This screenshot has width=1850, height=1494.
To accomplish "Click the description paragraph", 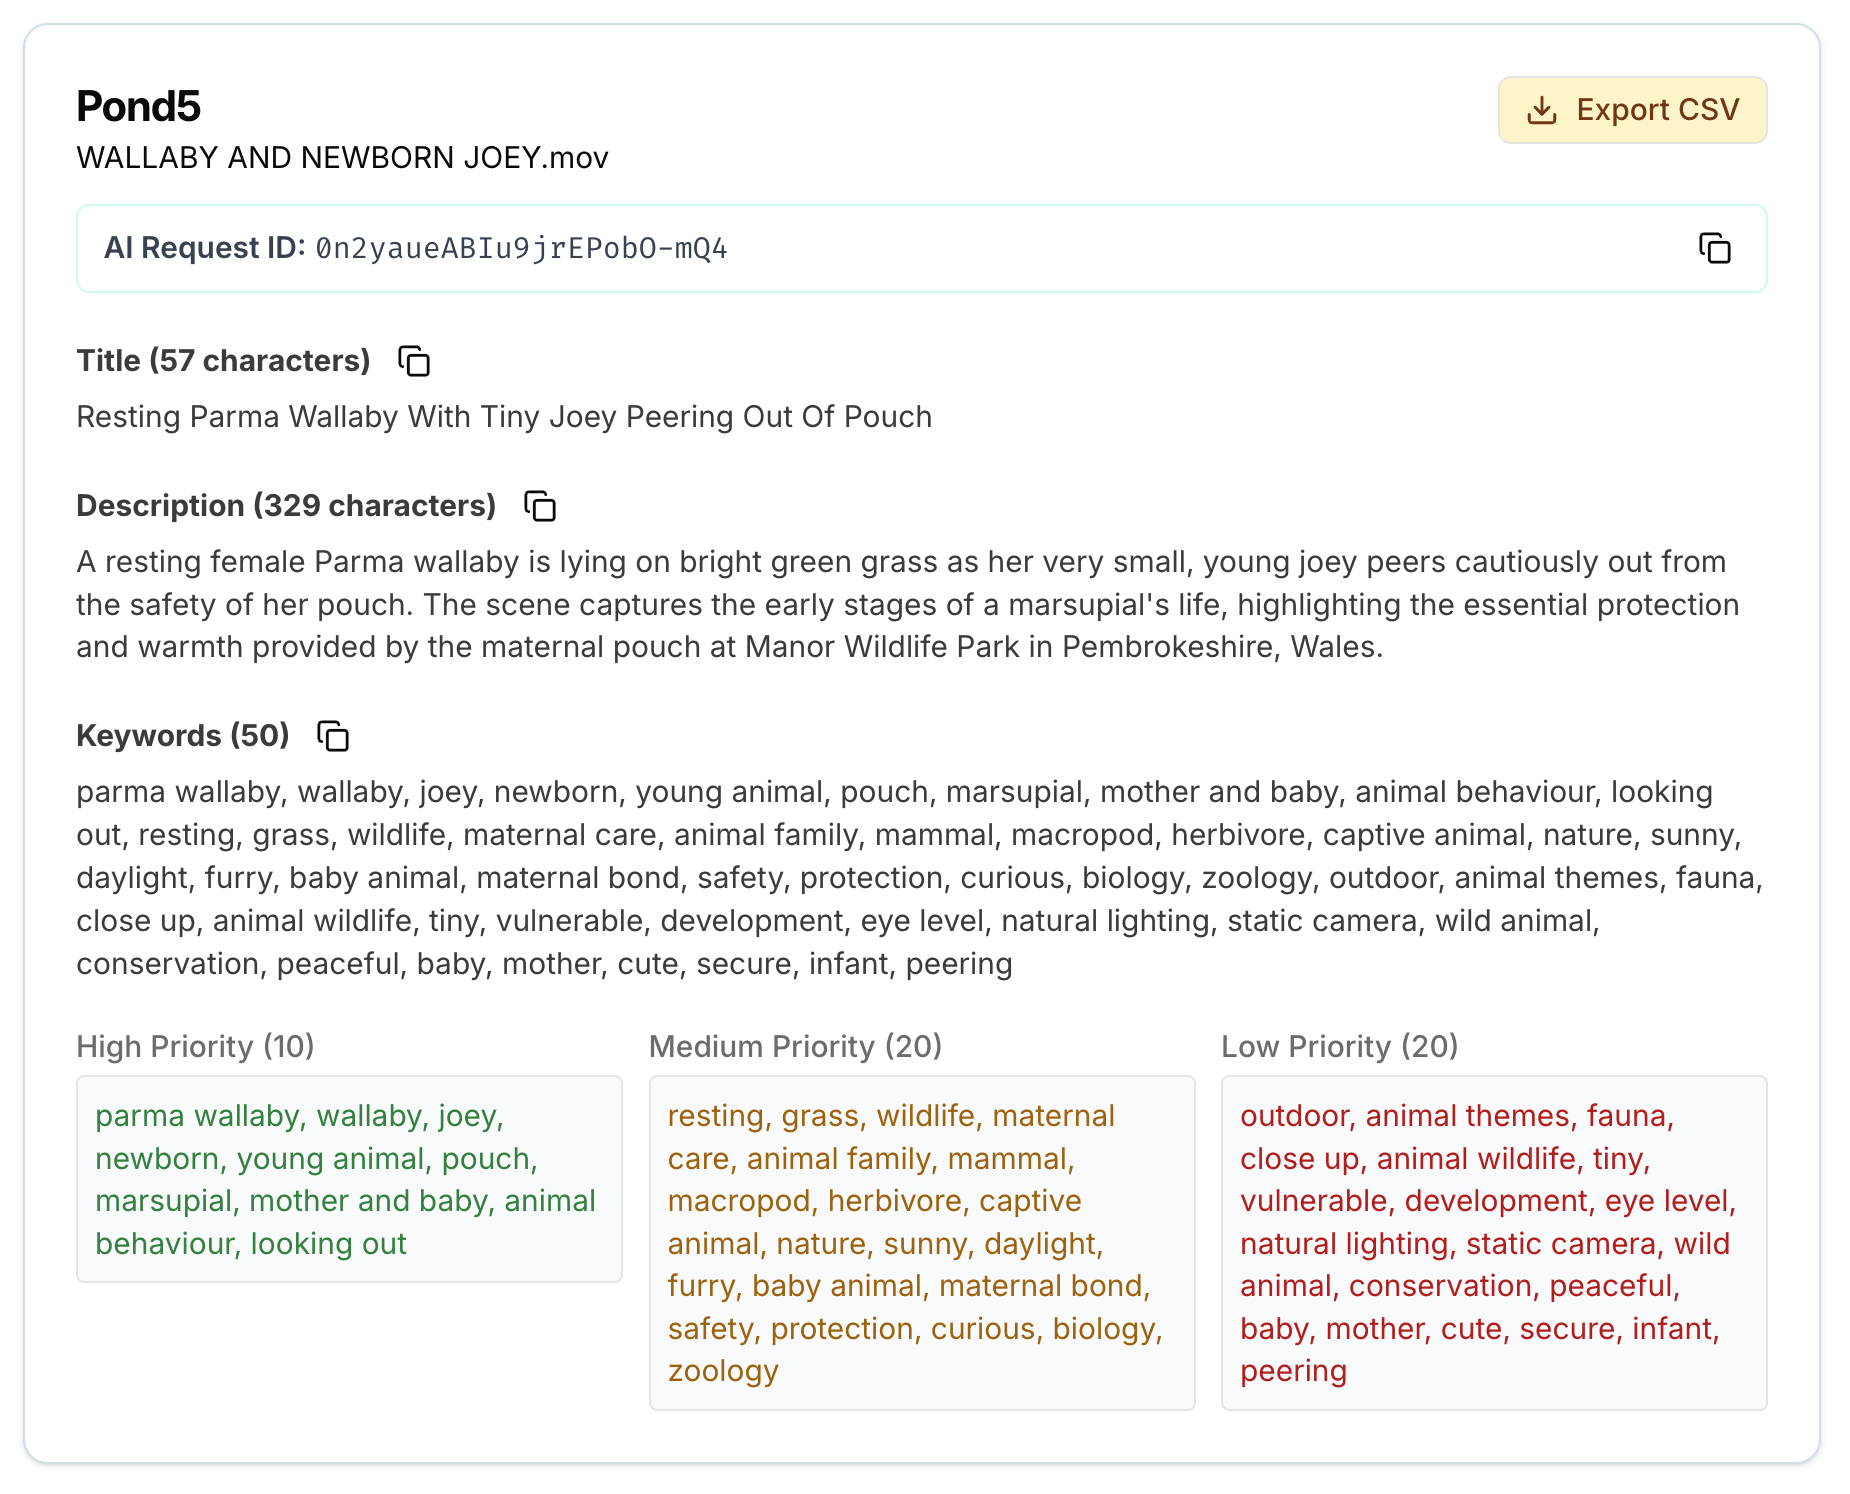I will point(908,604).
